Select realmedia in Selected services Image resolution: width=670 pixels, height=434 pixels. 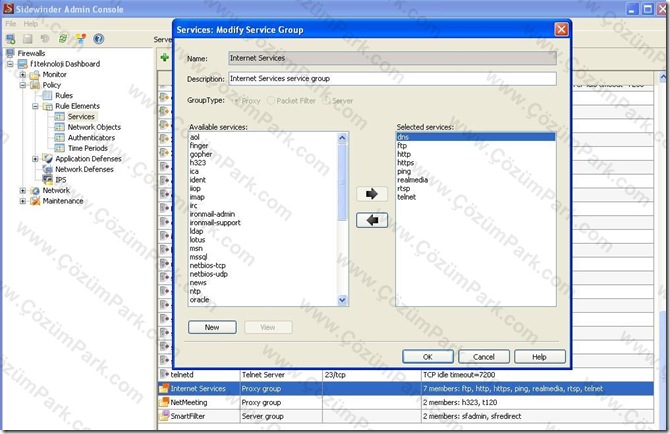[x=412, y=180]
